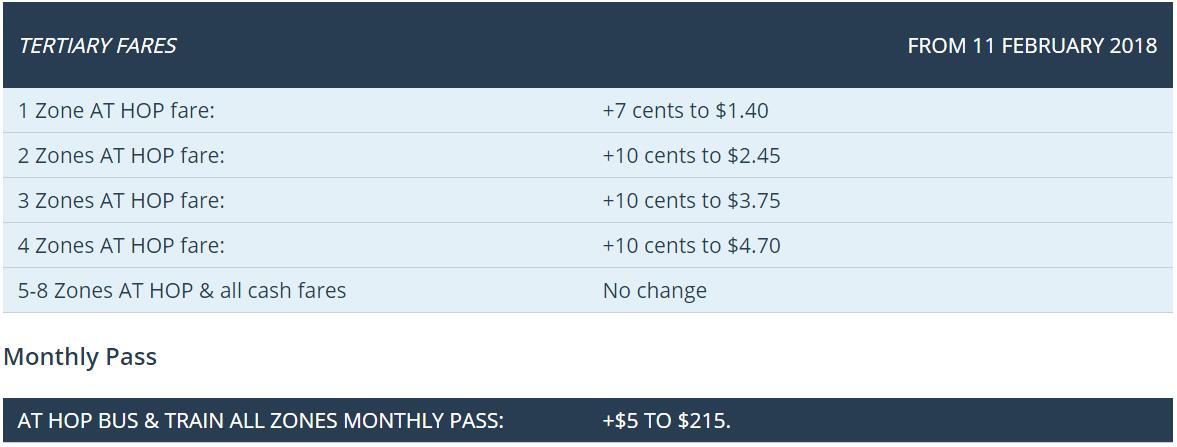Click the Monthly Pass section heading
Image resolution: width=1177 pixels, height=447 pixels.
80,357
